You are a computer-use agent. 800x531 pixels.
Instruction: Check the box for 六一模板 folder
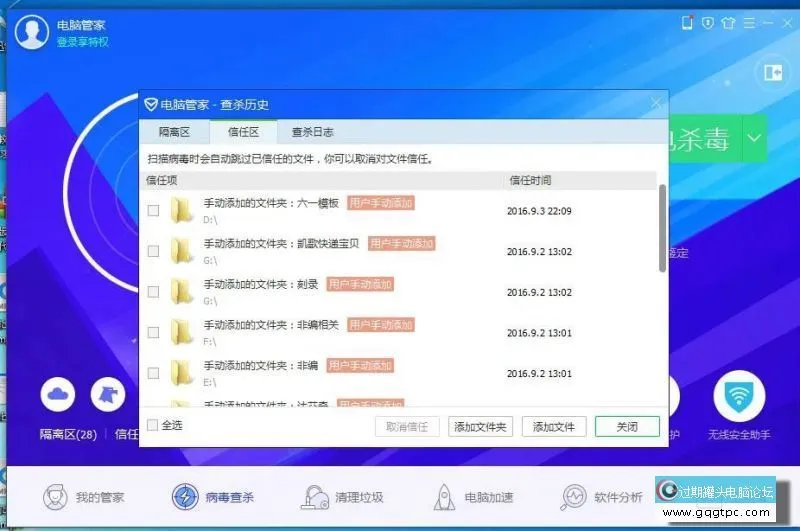pyautogui.click(x=153, y=210)
